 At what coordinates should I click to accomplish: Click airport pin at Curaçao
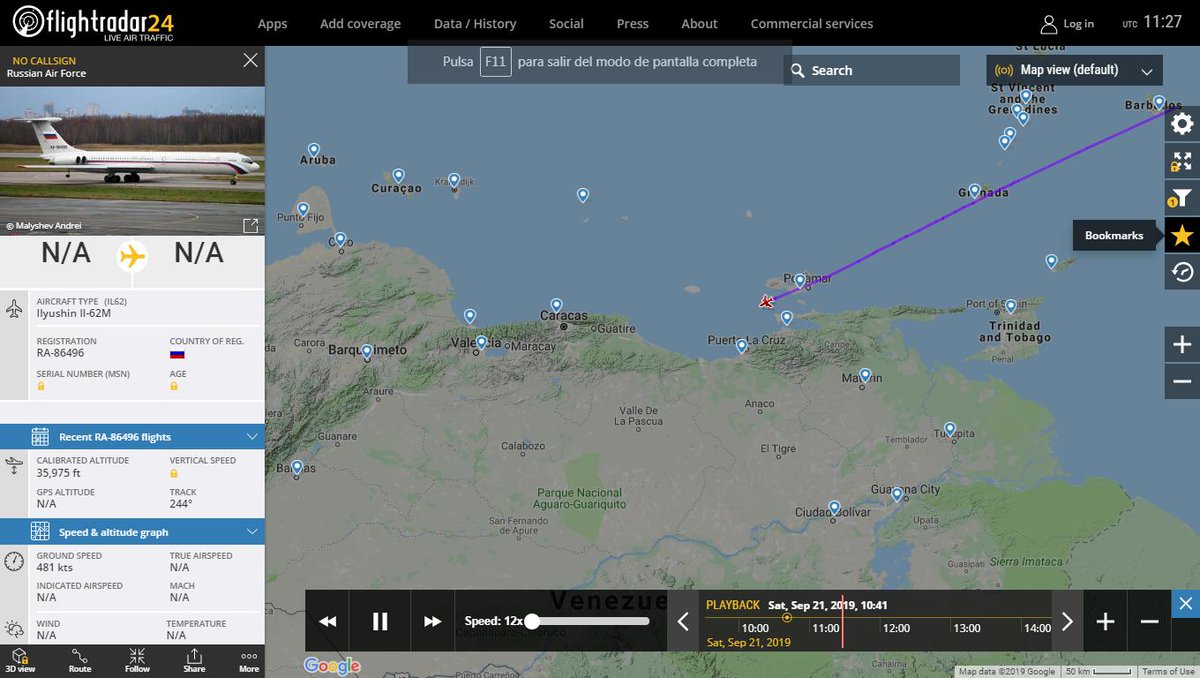point(398,176)
